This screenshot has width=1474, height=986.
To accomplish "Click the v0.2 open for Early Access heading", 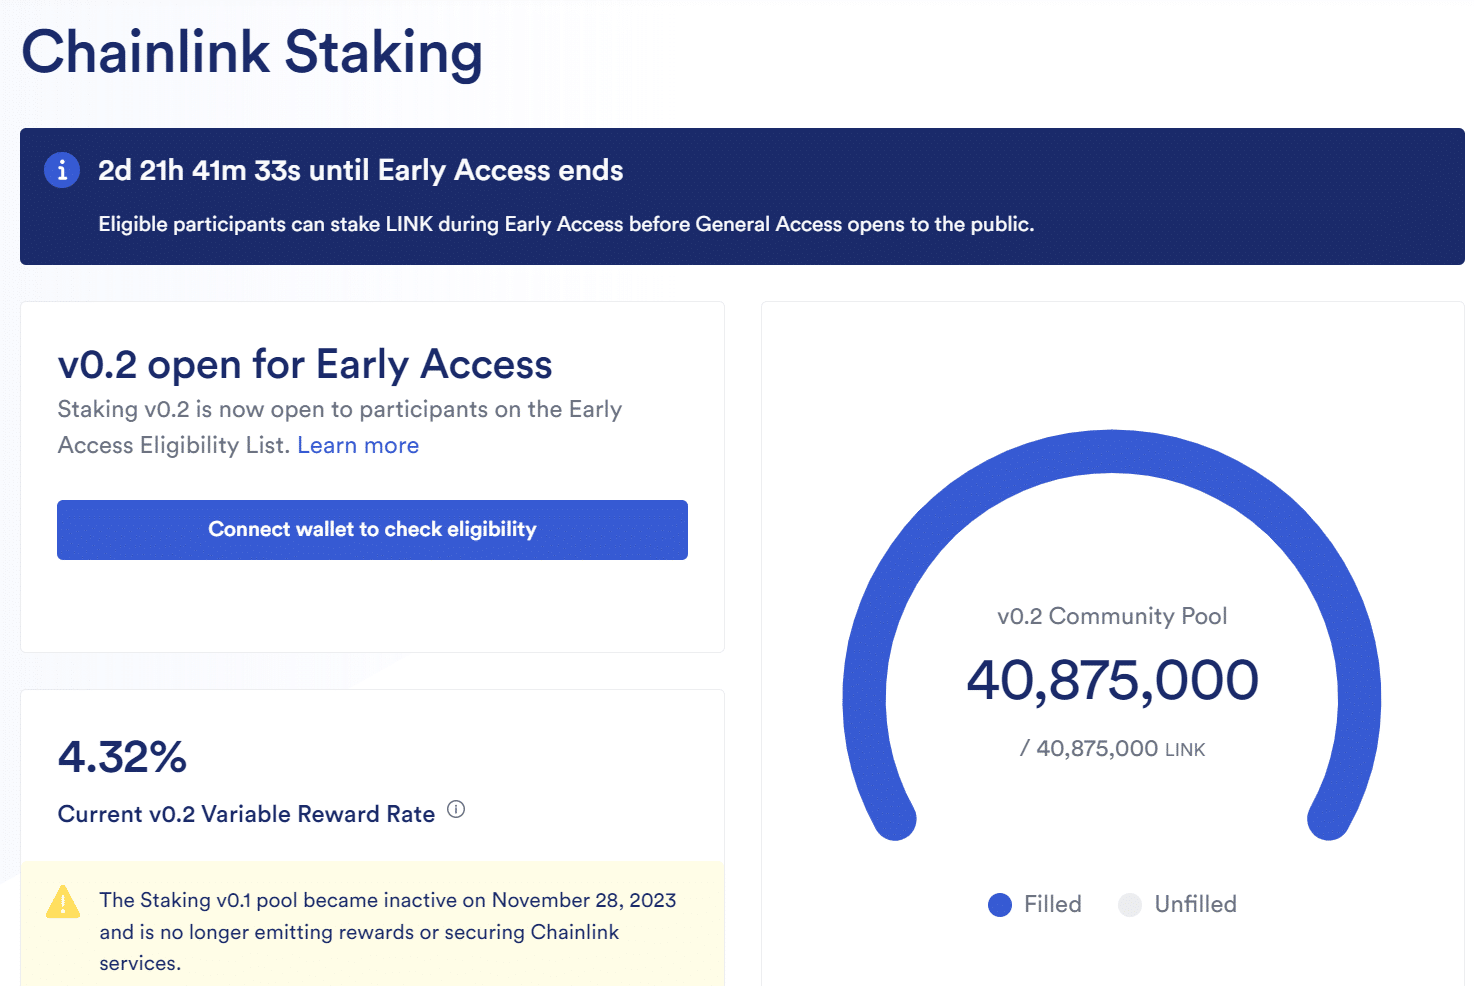I will (305, 365).
